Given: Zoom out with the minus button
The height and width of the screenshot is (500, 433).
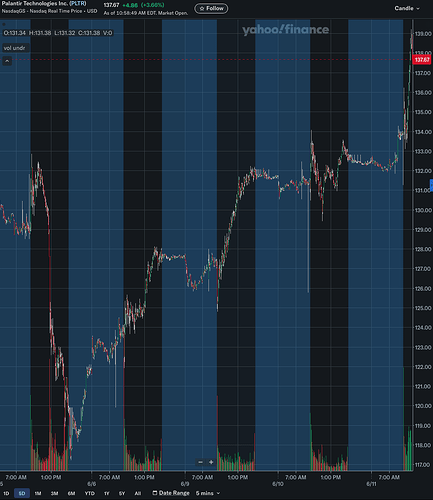Looking at the screenshot, I should tap(200, 462).
